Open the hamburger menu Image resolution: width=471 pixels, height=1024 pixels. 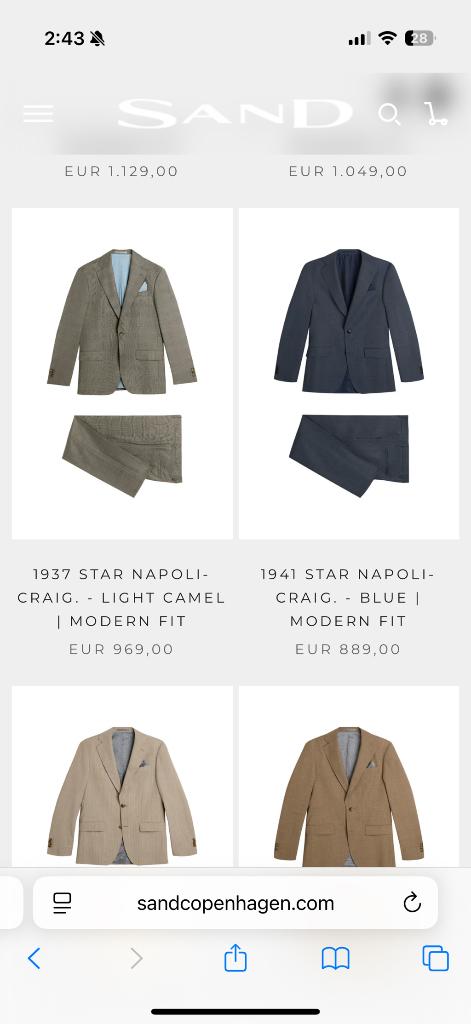coord(38,114)
